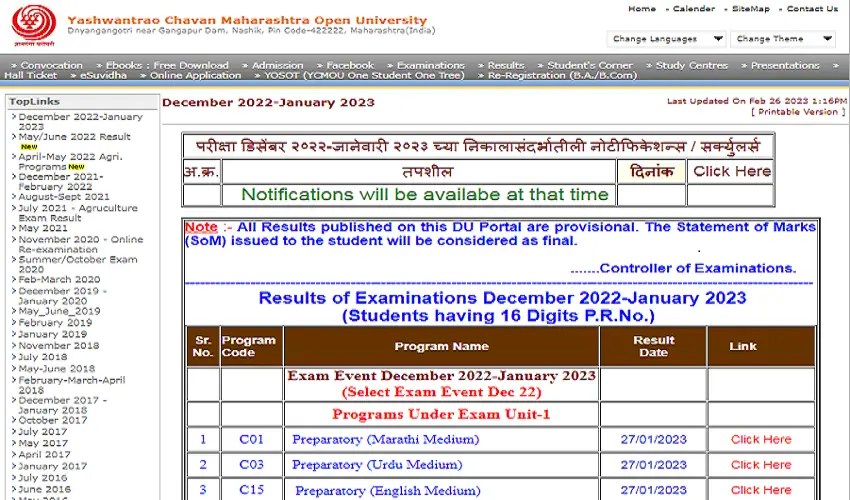Open December 2021-February 2022 link

pyautogui.click(x=60, y=182)
